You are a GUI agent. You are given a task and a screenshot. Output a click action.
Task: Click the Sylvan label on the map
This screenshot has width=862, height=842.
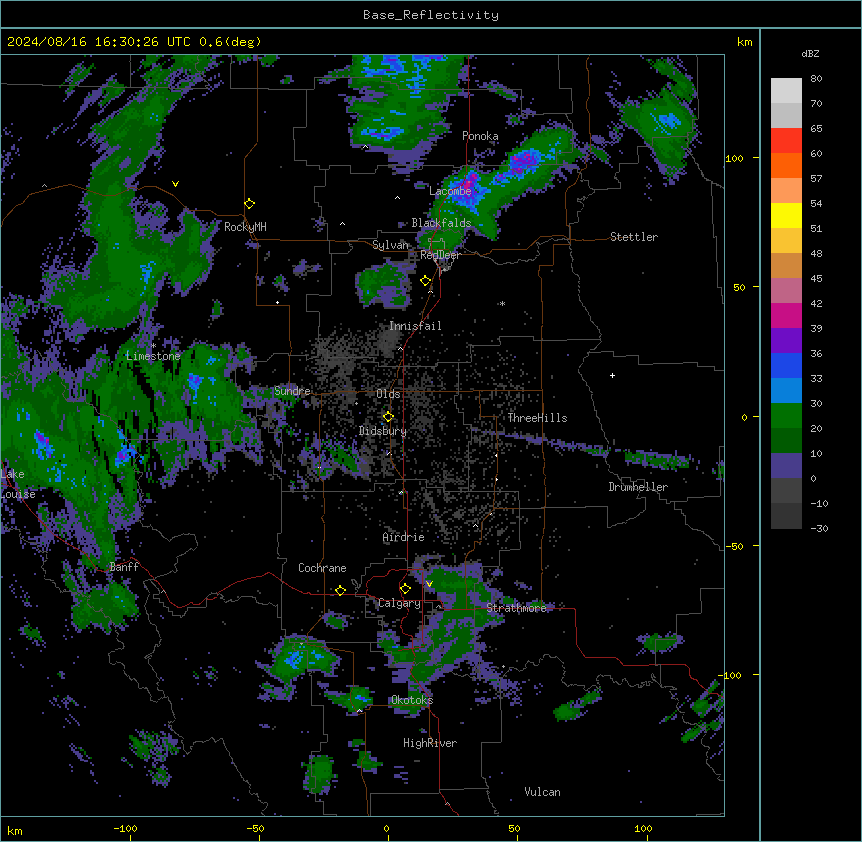tap(390, 245)
